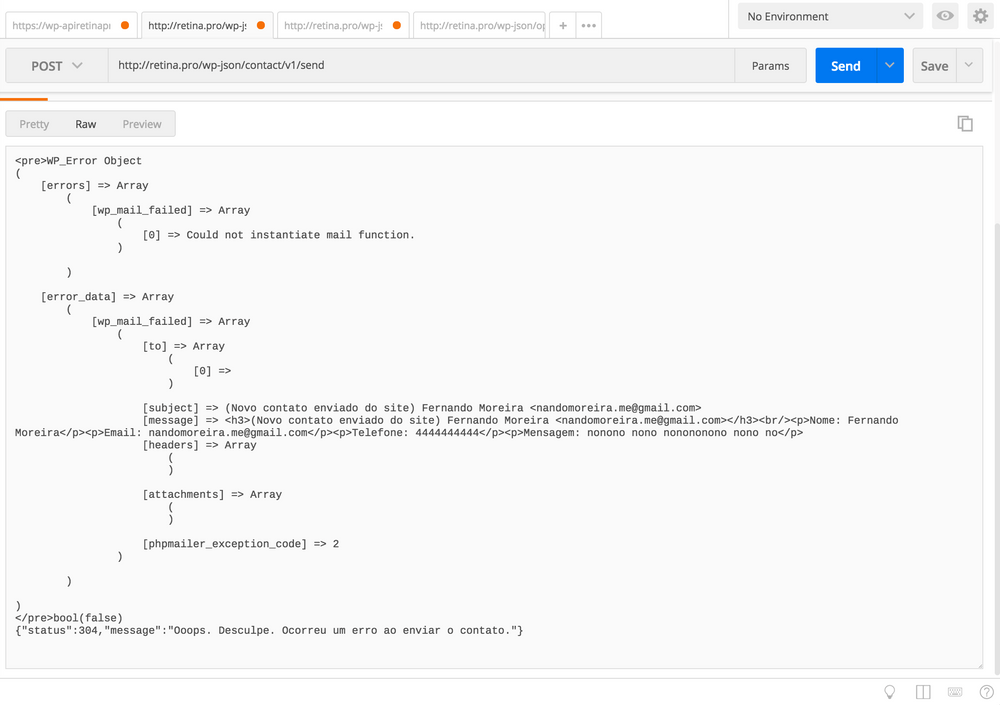Open the keyboard shortcuts icon
The image size is (1000, 705).
[x=955, y=692]
